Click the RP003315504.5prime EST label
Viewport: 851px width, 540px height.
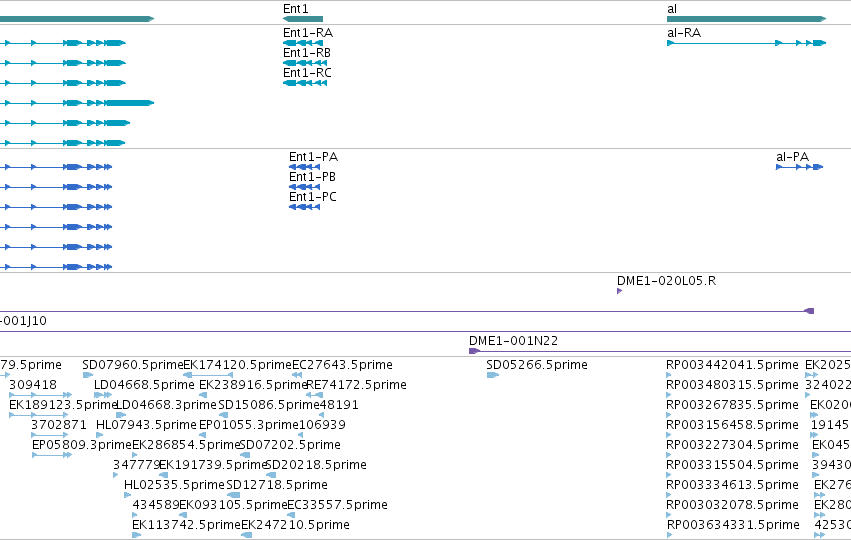(733, 465)
